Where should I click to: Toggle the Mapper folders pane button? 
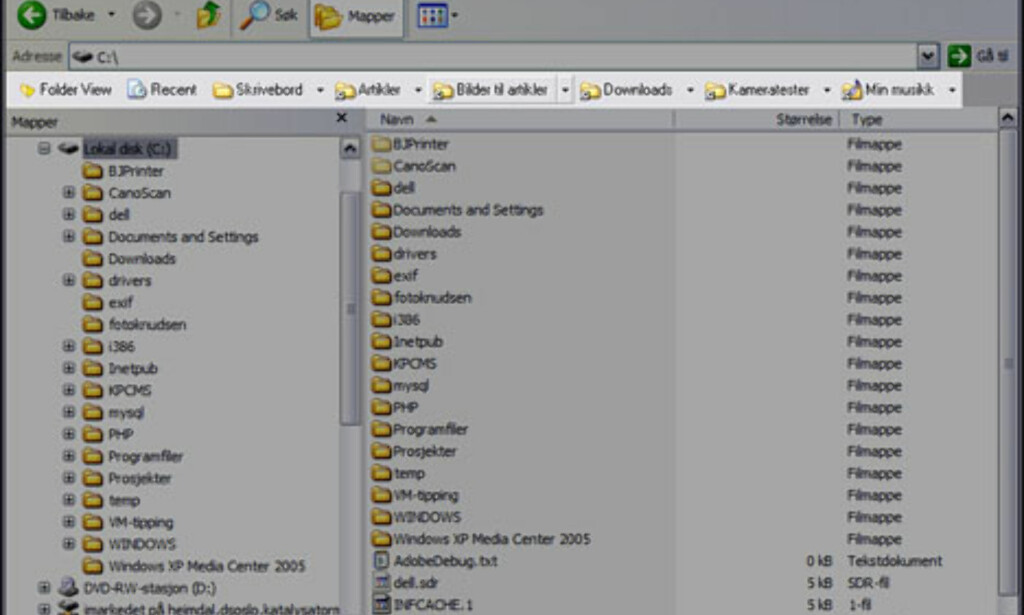pyautogui.click(x=356, y=16)
